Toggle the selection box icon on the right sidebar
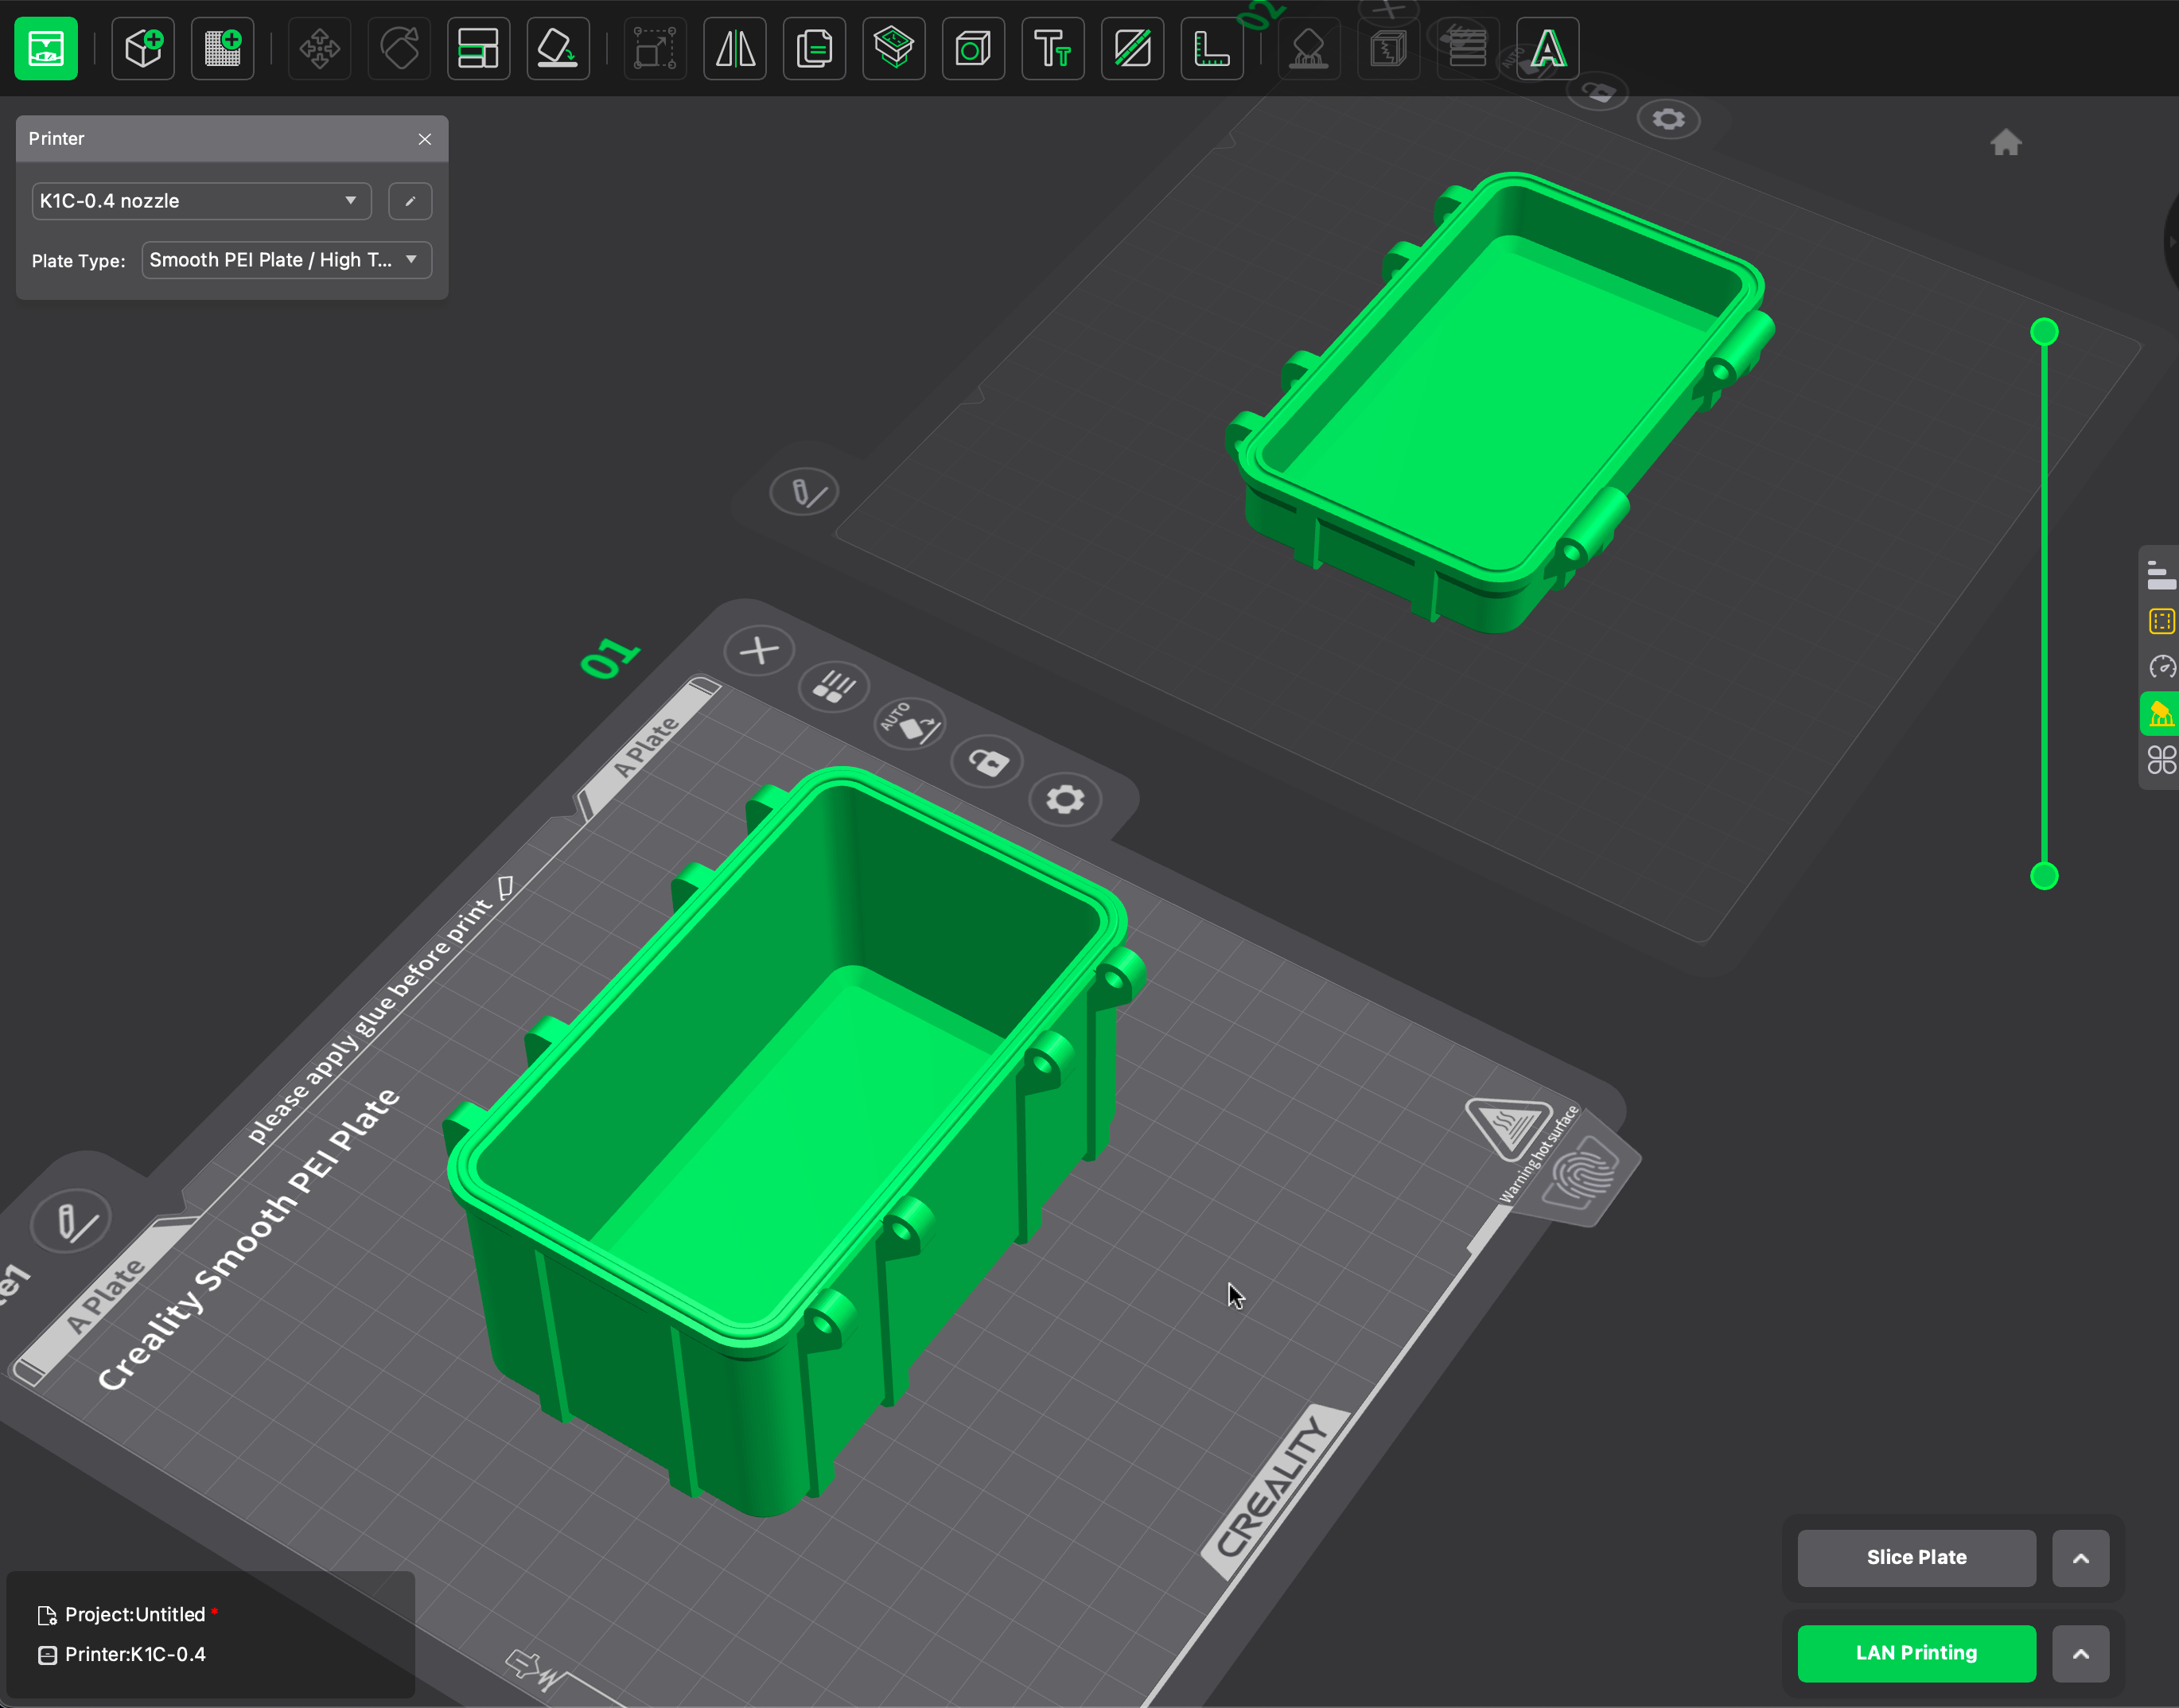Viewport: 2179px width, 1708px height. pos(2161,620)
